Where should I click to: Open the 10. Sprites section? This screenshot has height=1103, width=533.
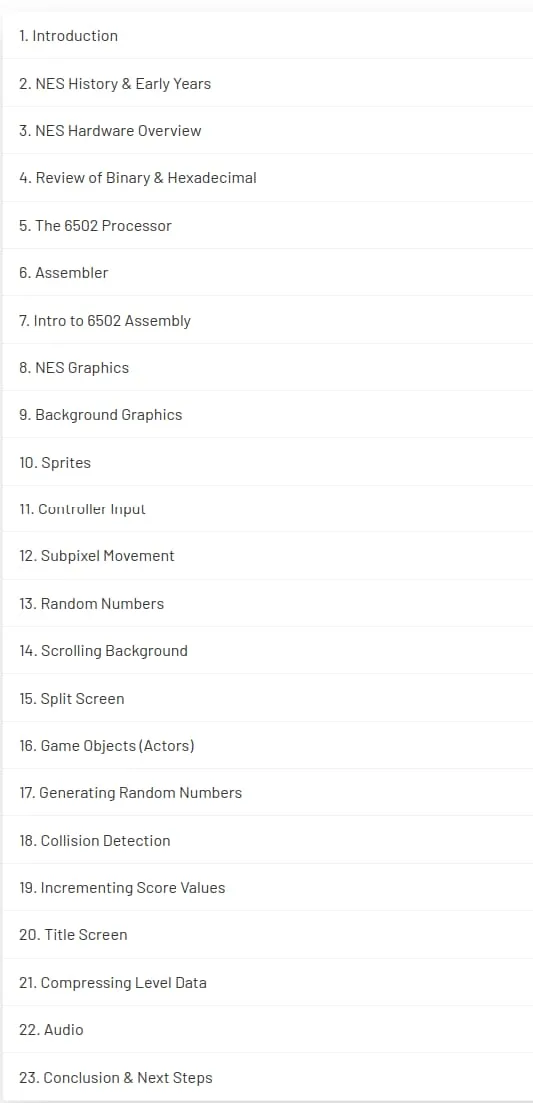pos(267,462)
